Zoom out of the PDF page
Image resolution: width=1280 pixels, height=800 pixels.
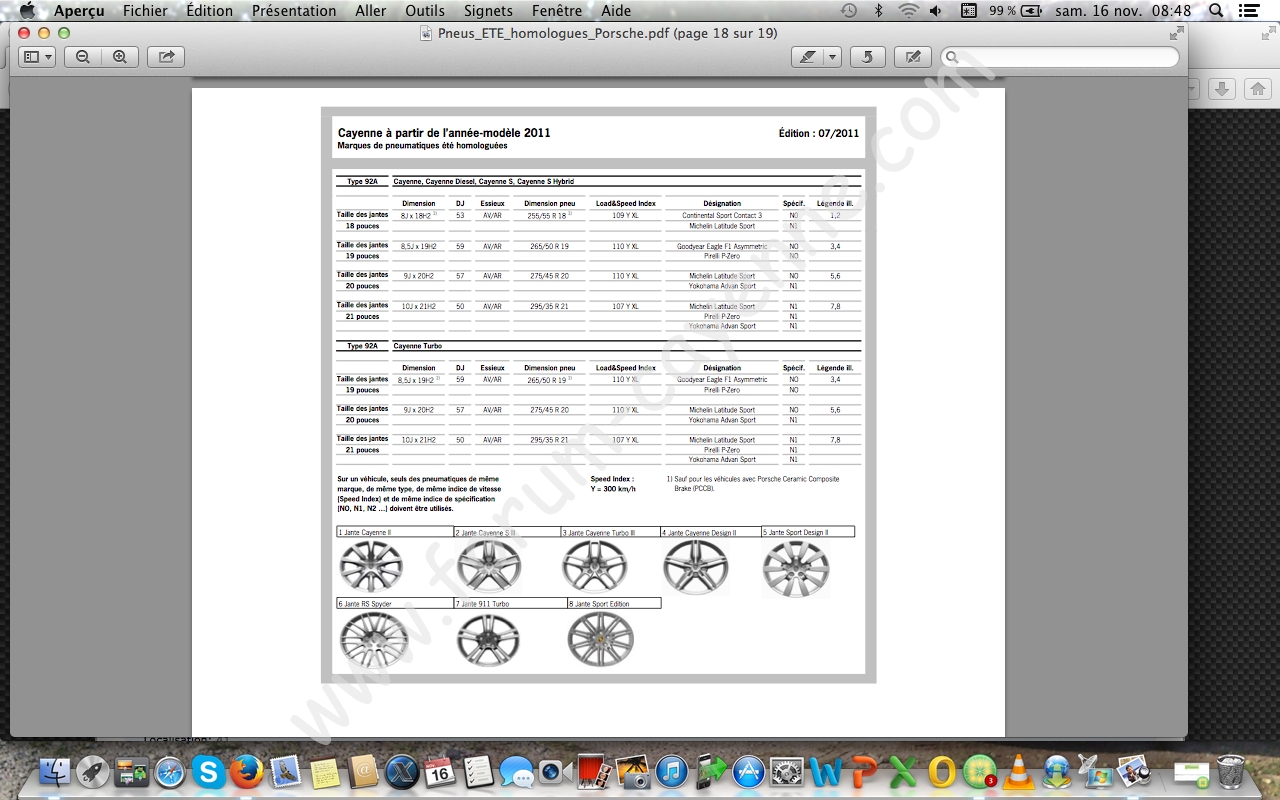(x=83, y=57)
